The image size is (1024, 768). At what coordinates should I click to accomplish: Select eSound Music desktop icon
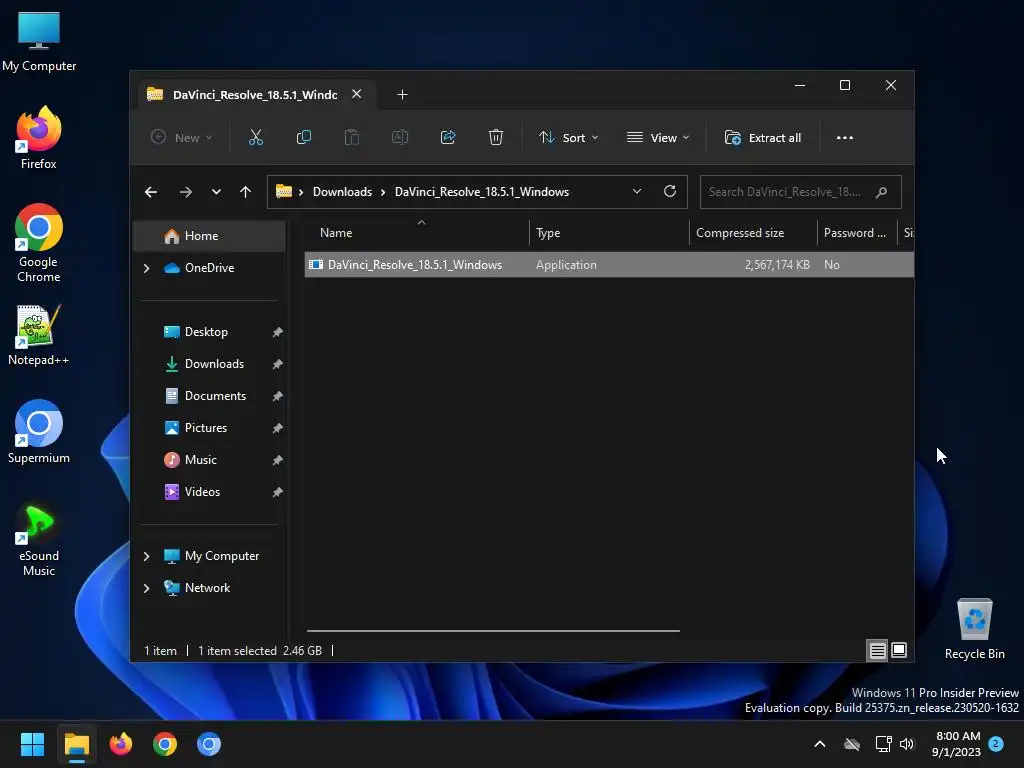[x=39, y=540]
